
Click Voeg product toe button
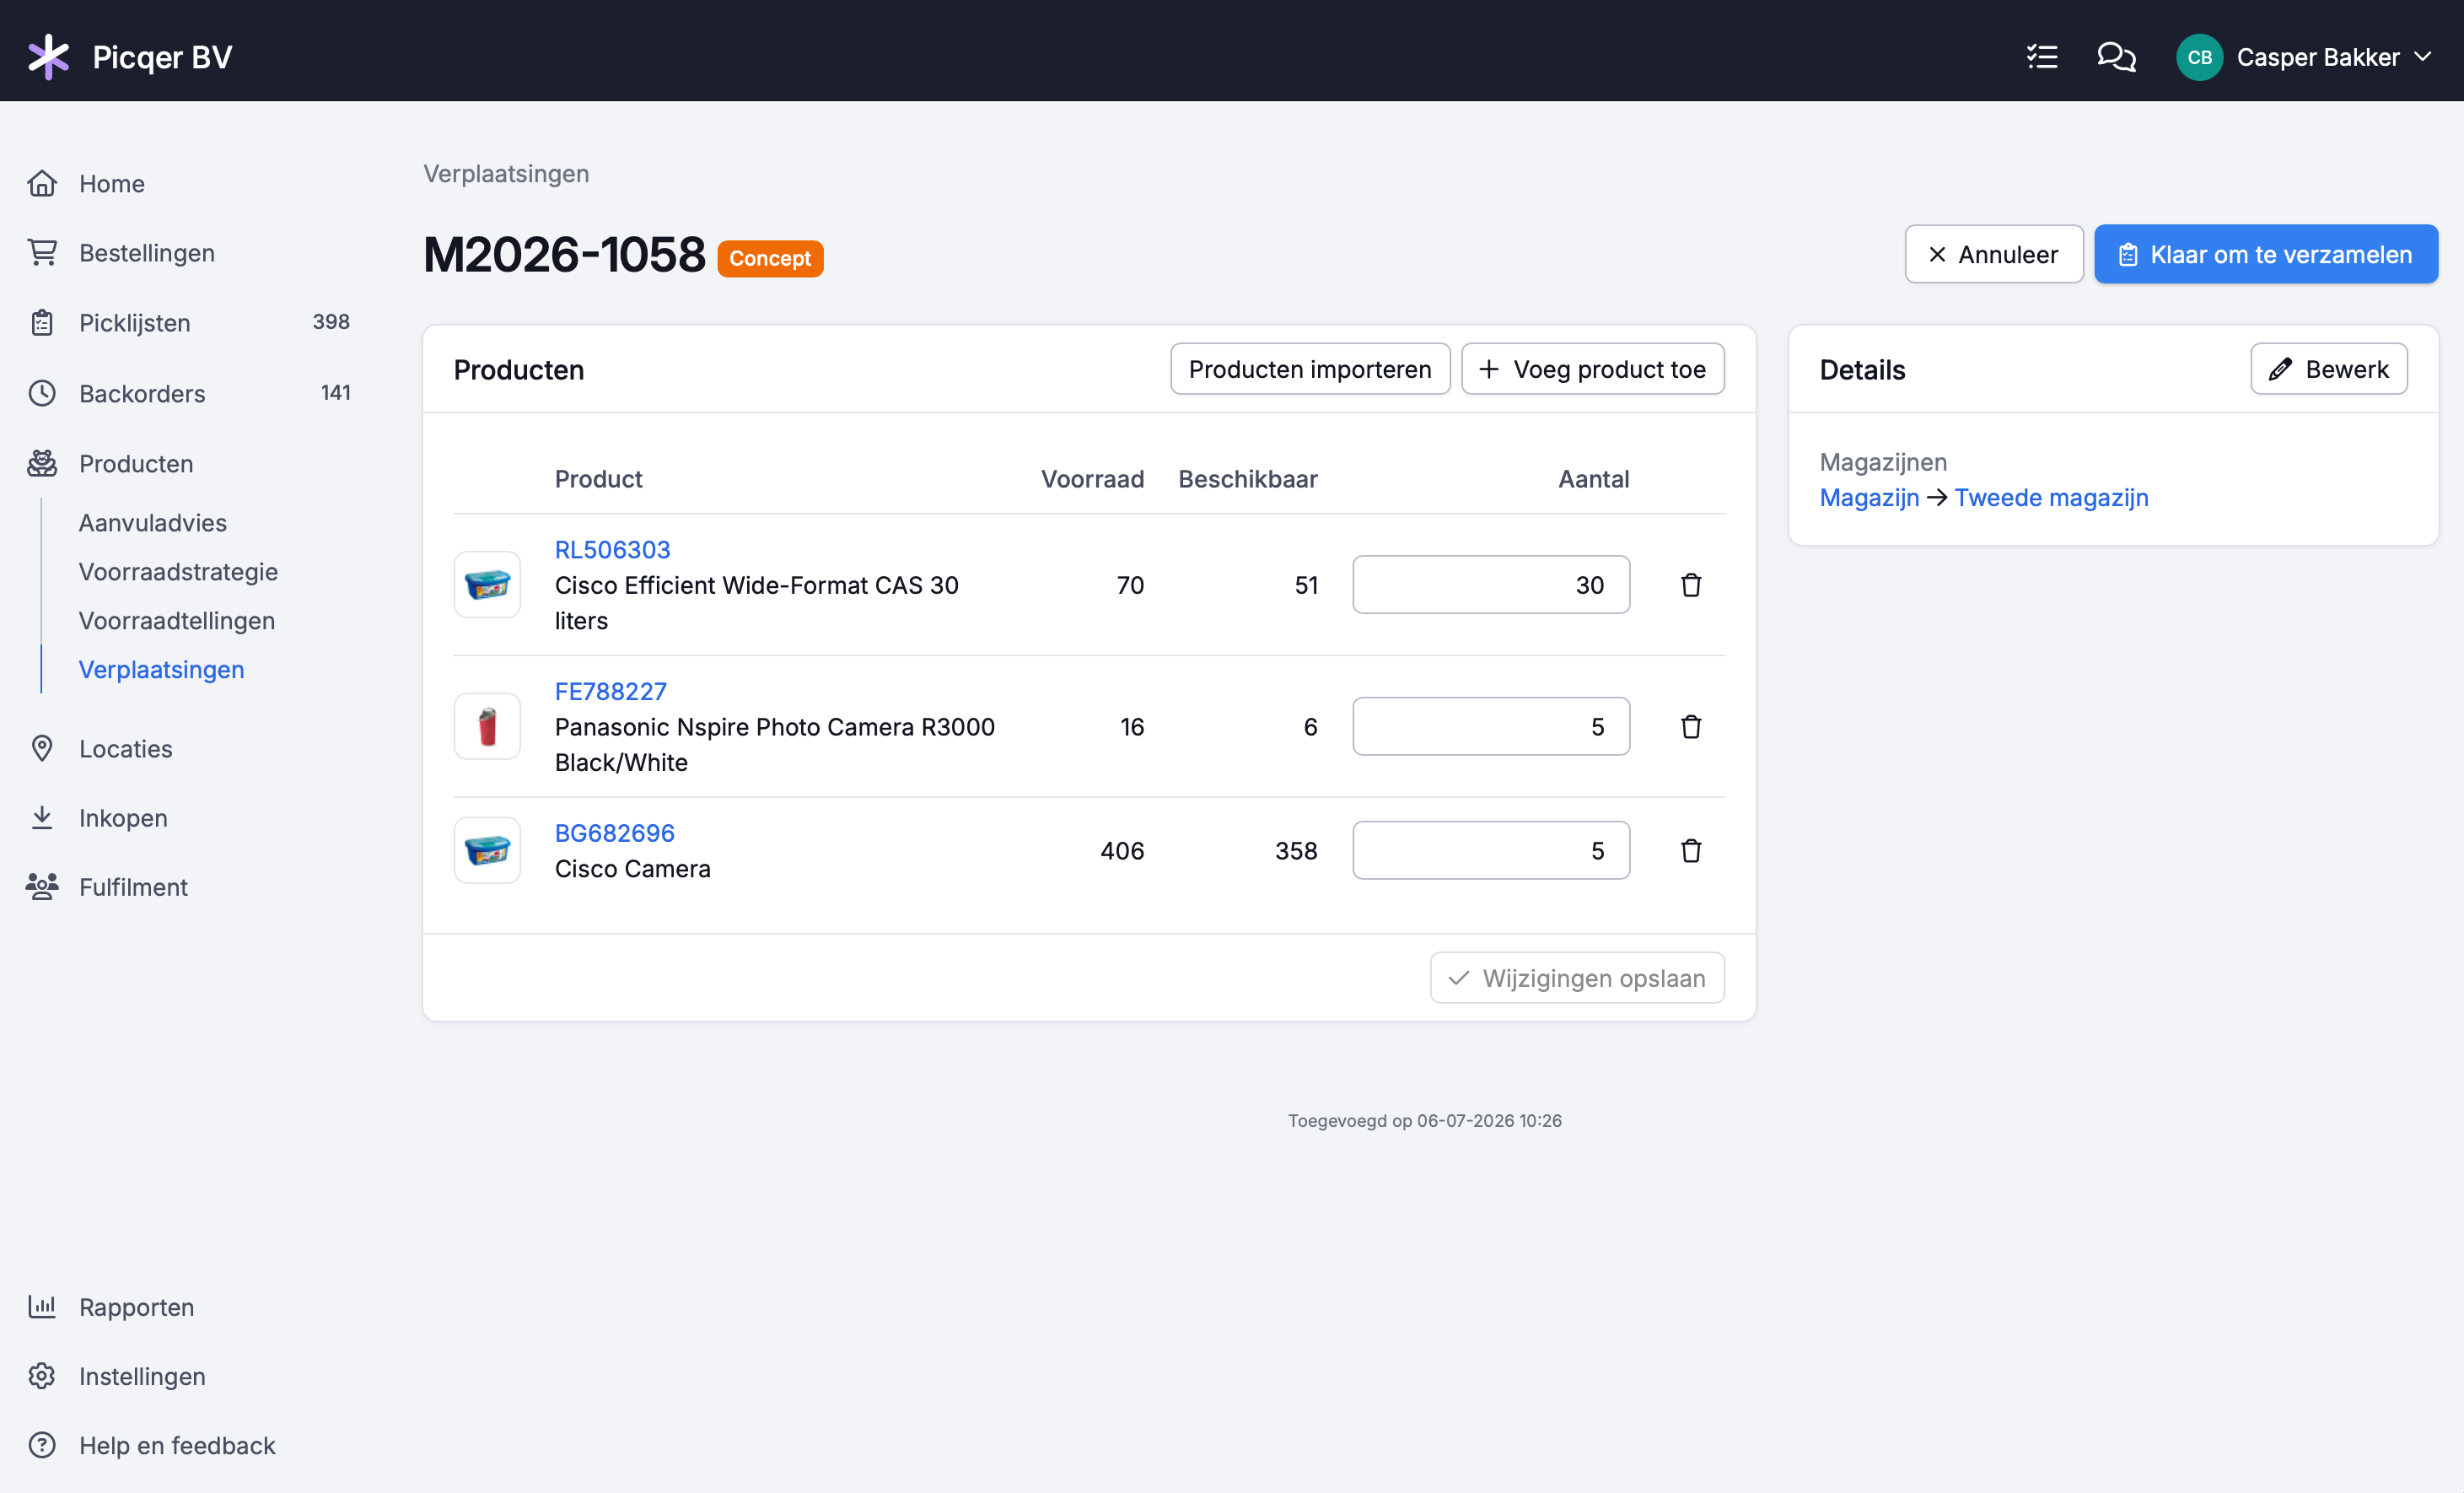click(1593, 369)
